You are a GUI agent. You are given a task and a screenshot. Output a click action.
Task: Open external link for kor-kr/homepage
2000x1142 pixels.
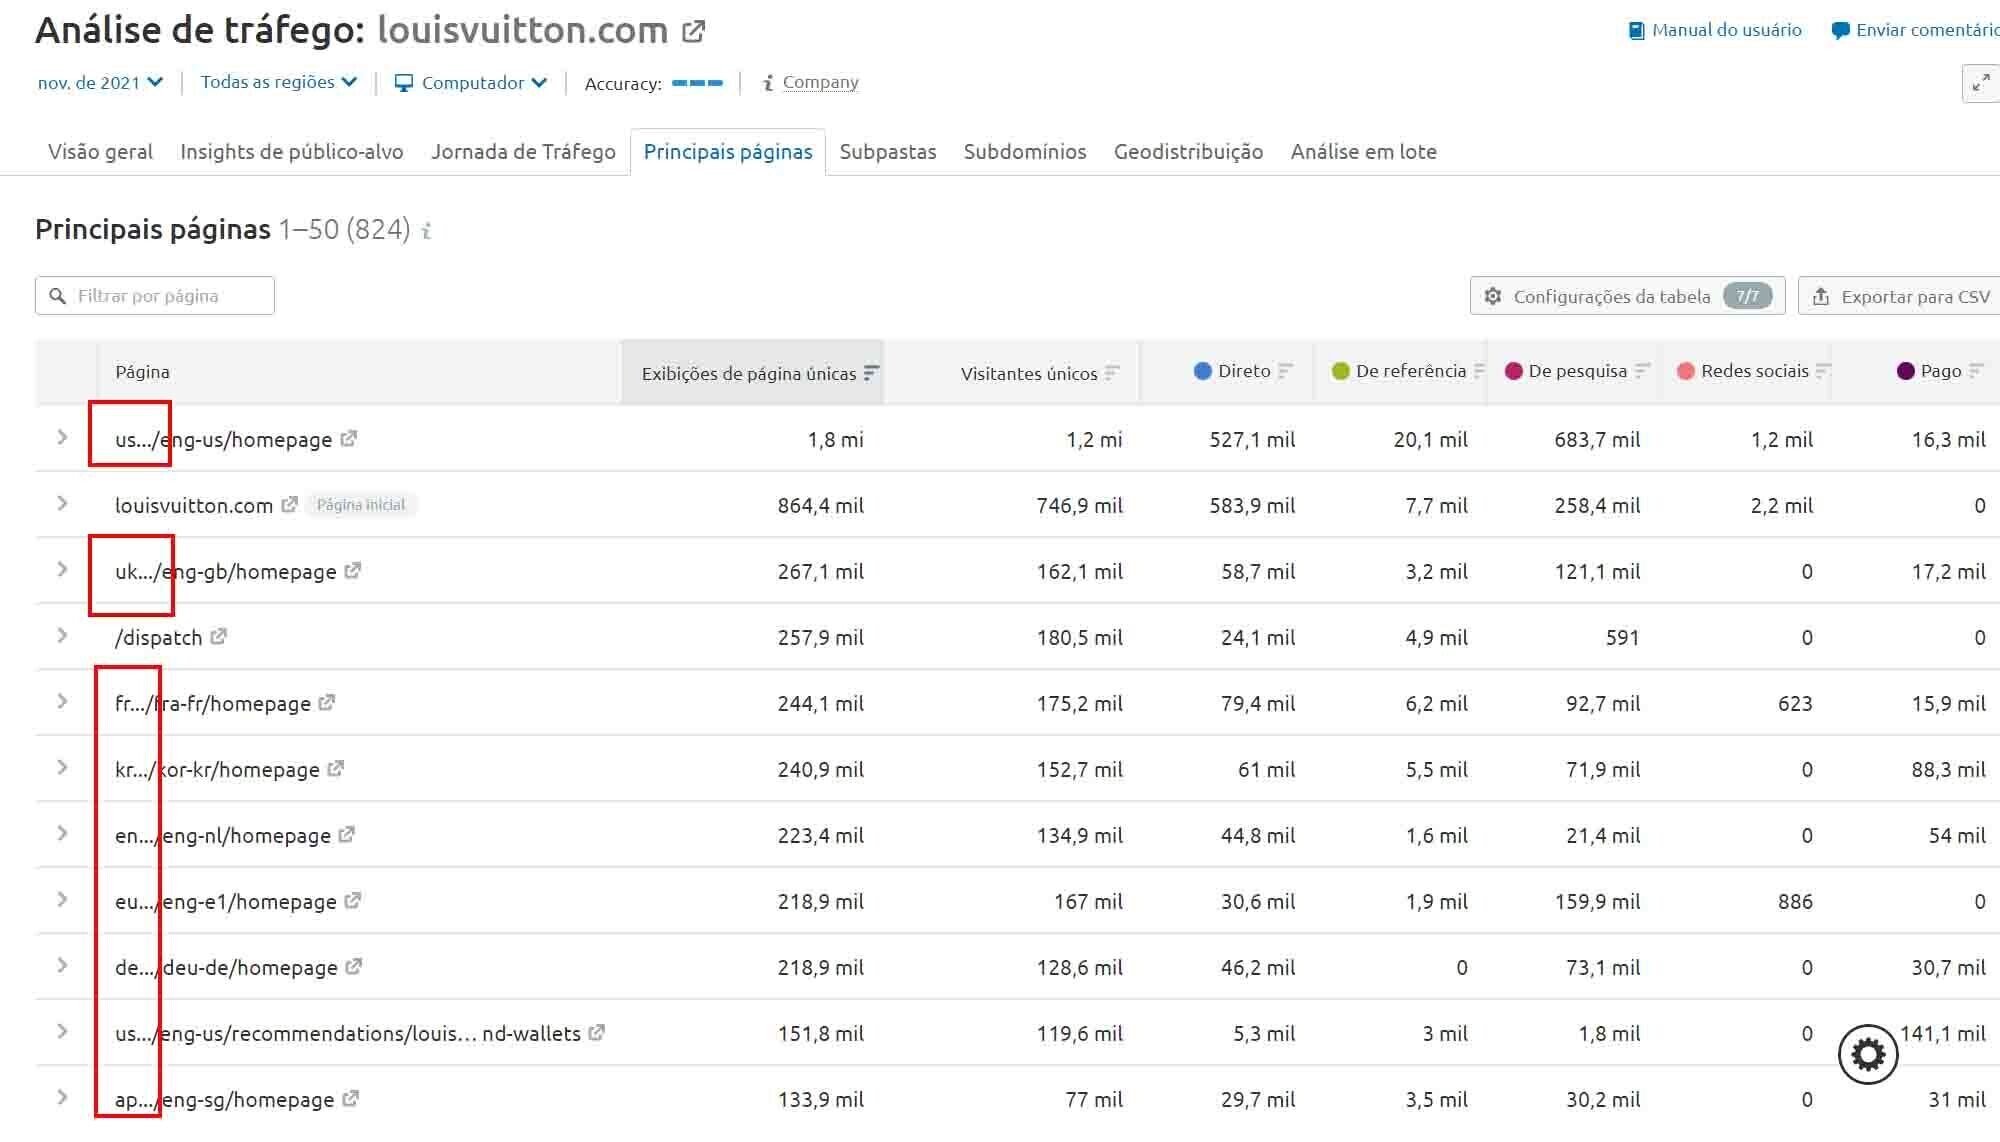(335, 769)
